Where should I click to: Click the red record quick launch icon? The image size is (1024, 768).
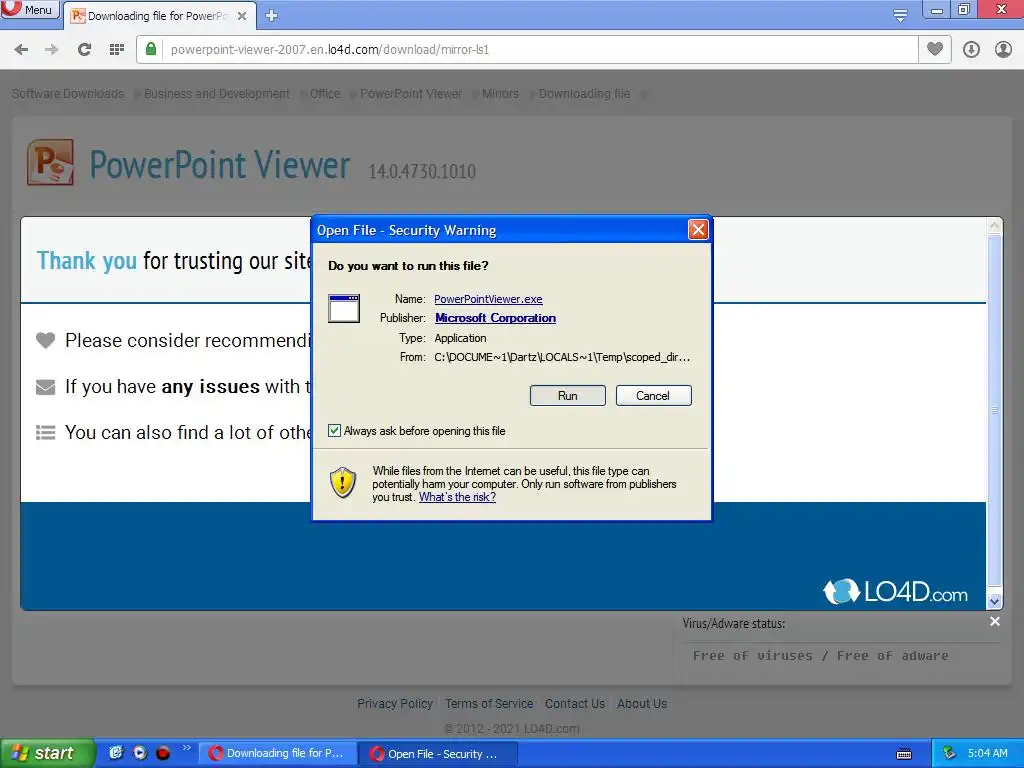163,753
